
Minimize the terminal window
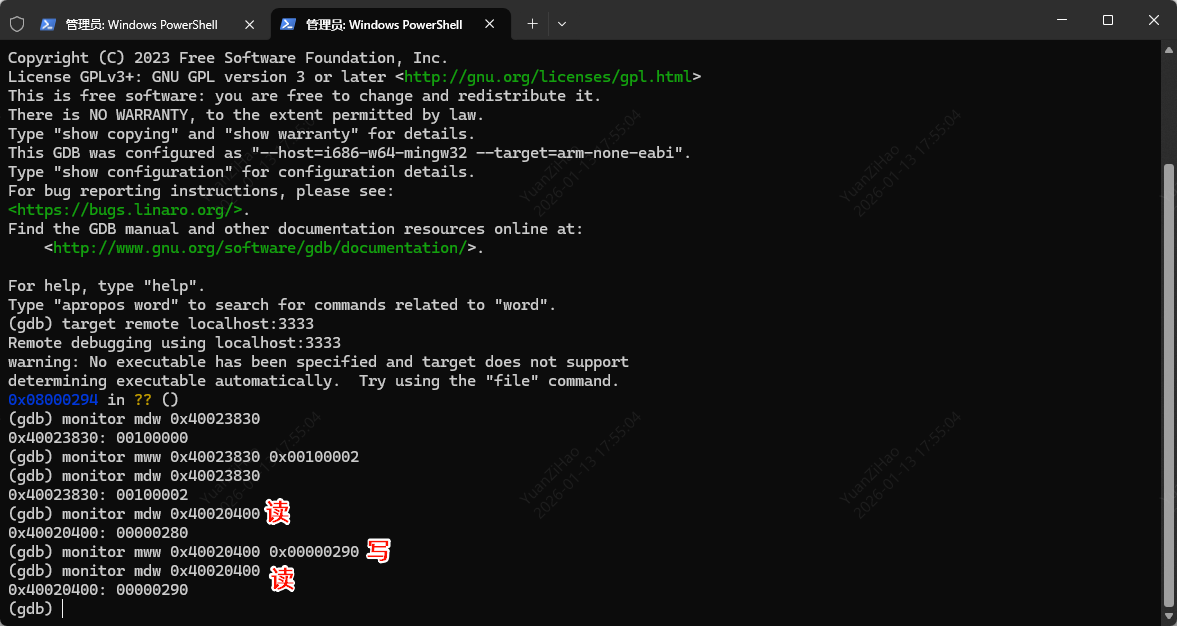tap(1061, 21)
